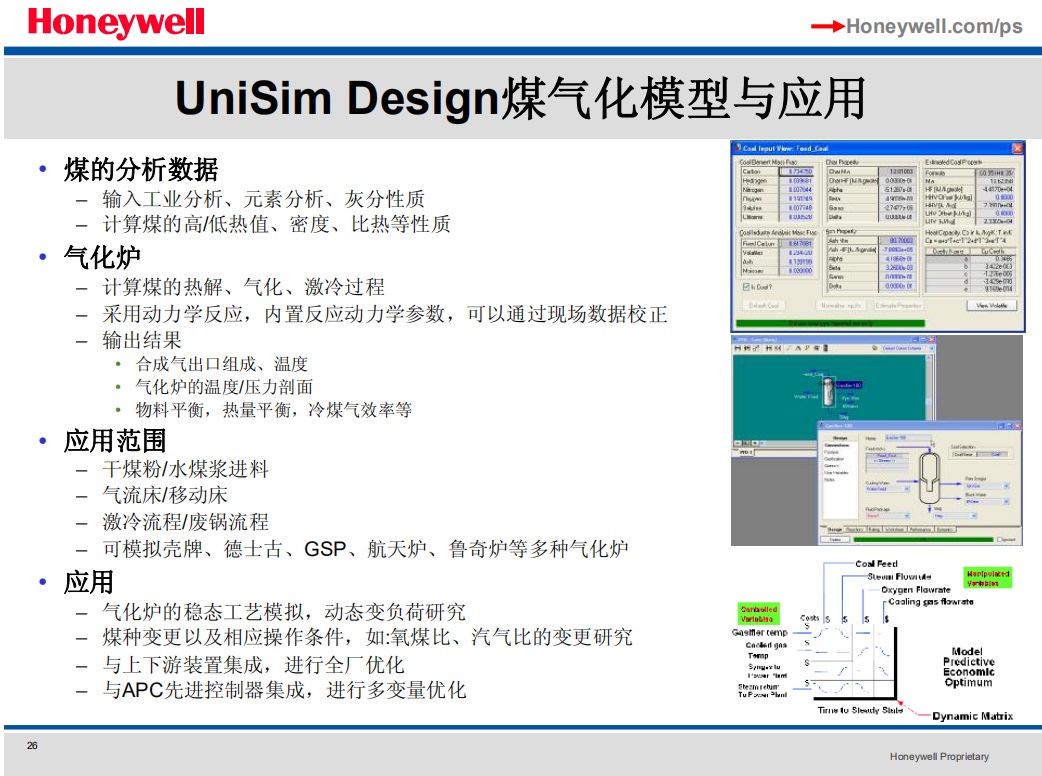The height and width of the screenshot is (776, 1042).
Task: Open the Cooling Water stream dropdown
Action: click(x=906, y=489)
